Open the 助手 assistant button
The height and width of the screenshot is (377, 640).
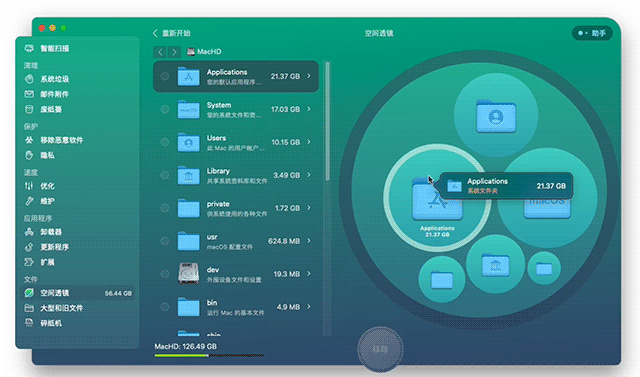pyautogui.click(x=592, y=33)
